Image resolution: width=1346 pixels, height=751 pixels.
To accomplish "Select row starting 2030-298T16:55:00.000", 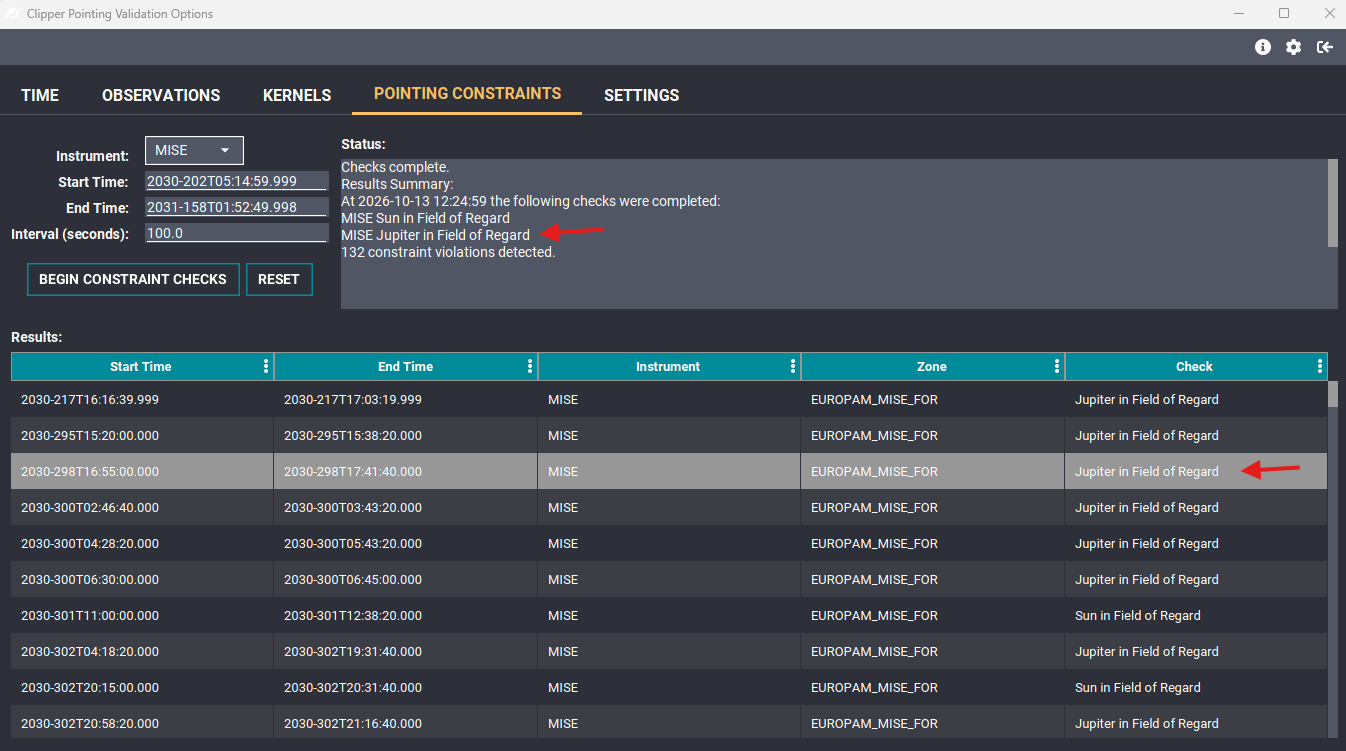I will (x=669, y=471).
